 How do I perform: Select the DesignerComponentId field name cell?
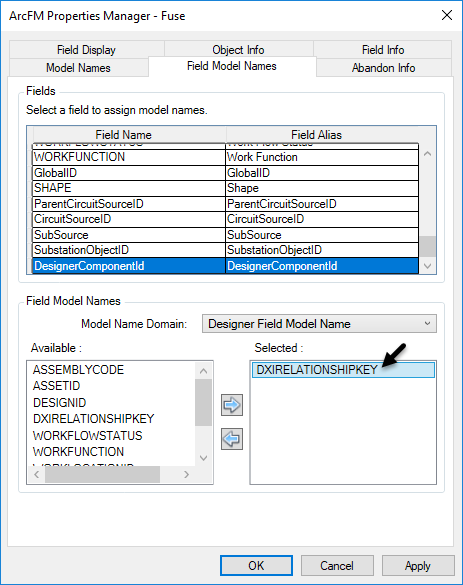129,266
